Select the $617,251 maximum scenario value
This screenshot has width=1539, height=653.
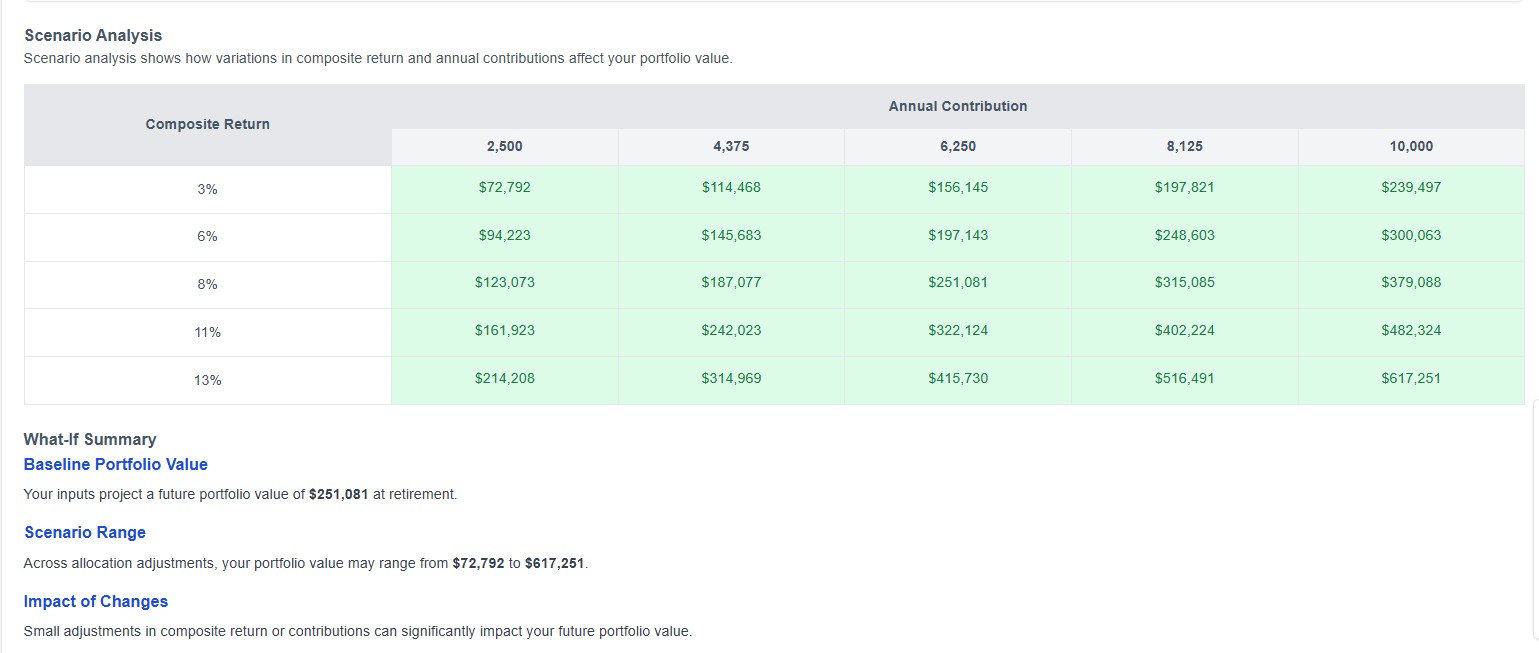click(x=1411, y=379)
